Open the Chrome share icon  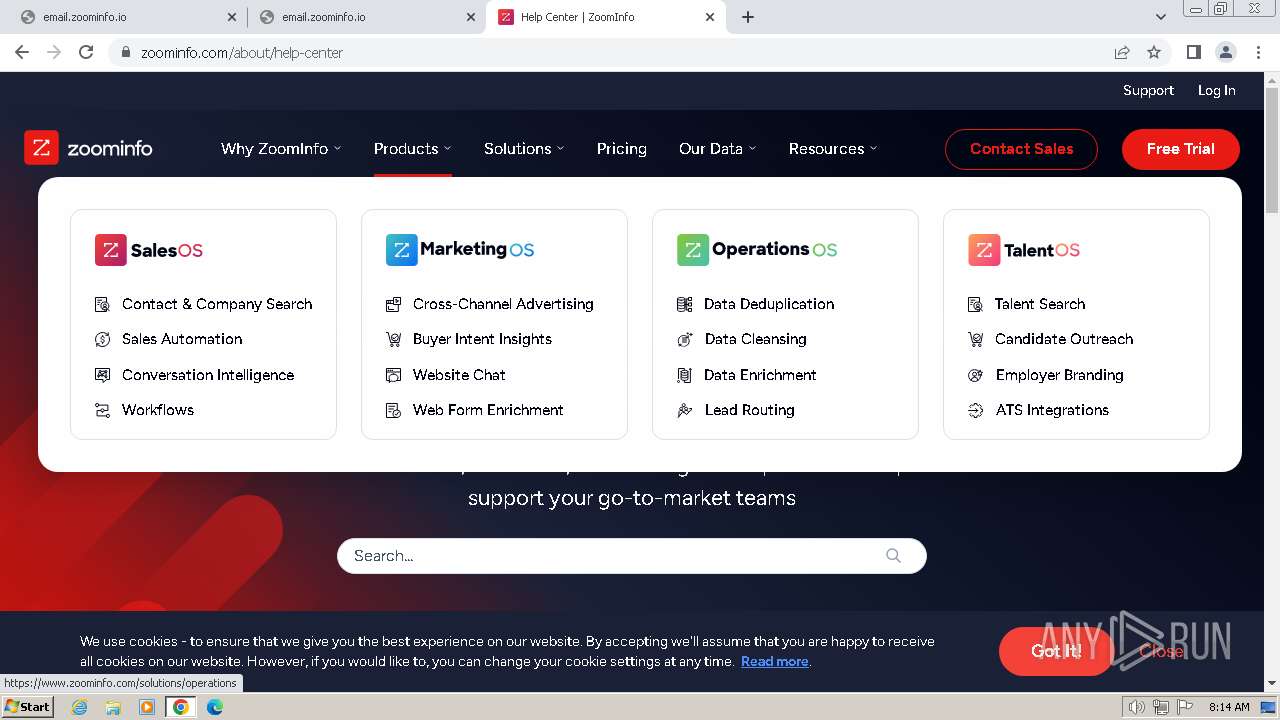tap(1122, 52)
